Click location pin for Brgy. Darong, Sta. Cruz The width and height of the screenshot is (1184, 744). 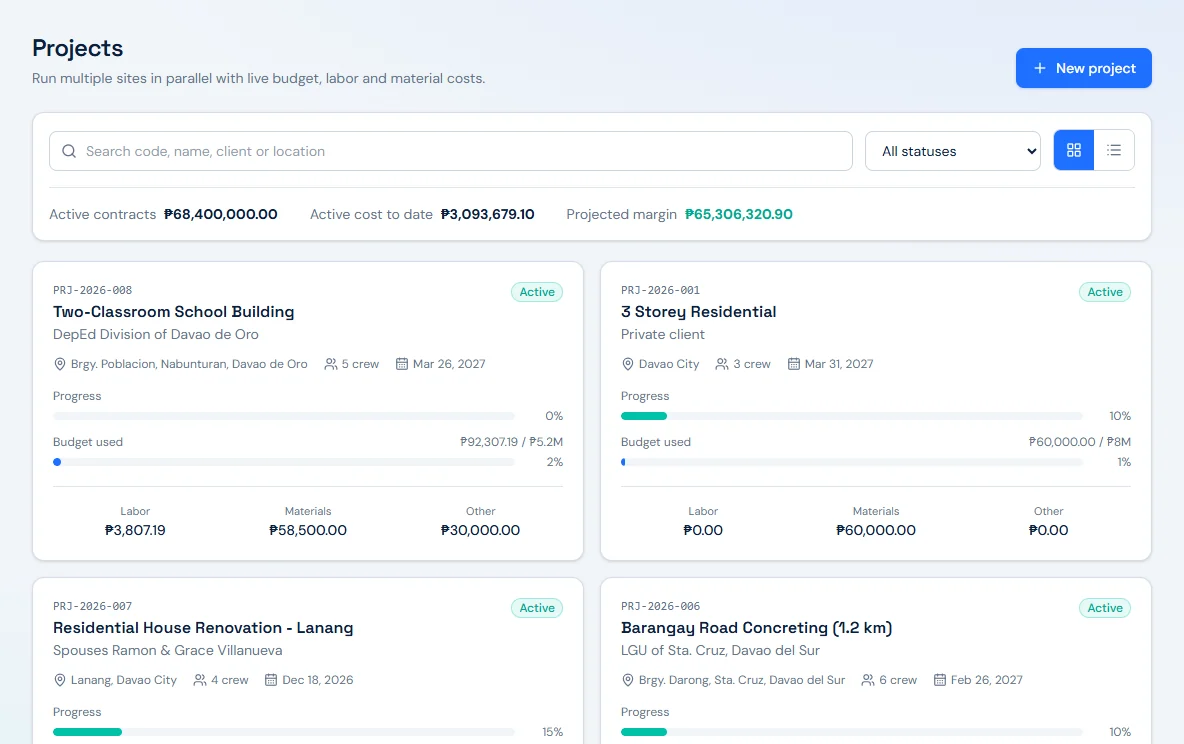click(627, 680)
